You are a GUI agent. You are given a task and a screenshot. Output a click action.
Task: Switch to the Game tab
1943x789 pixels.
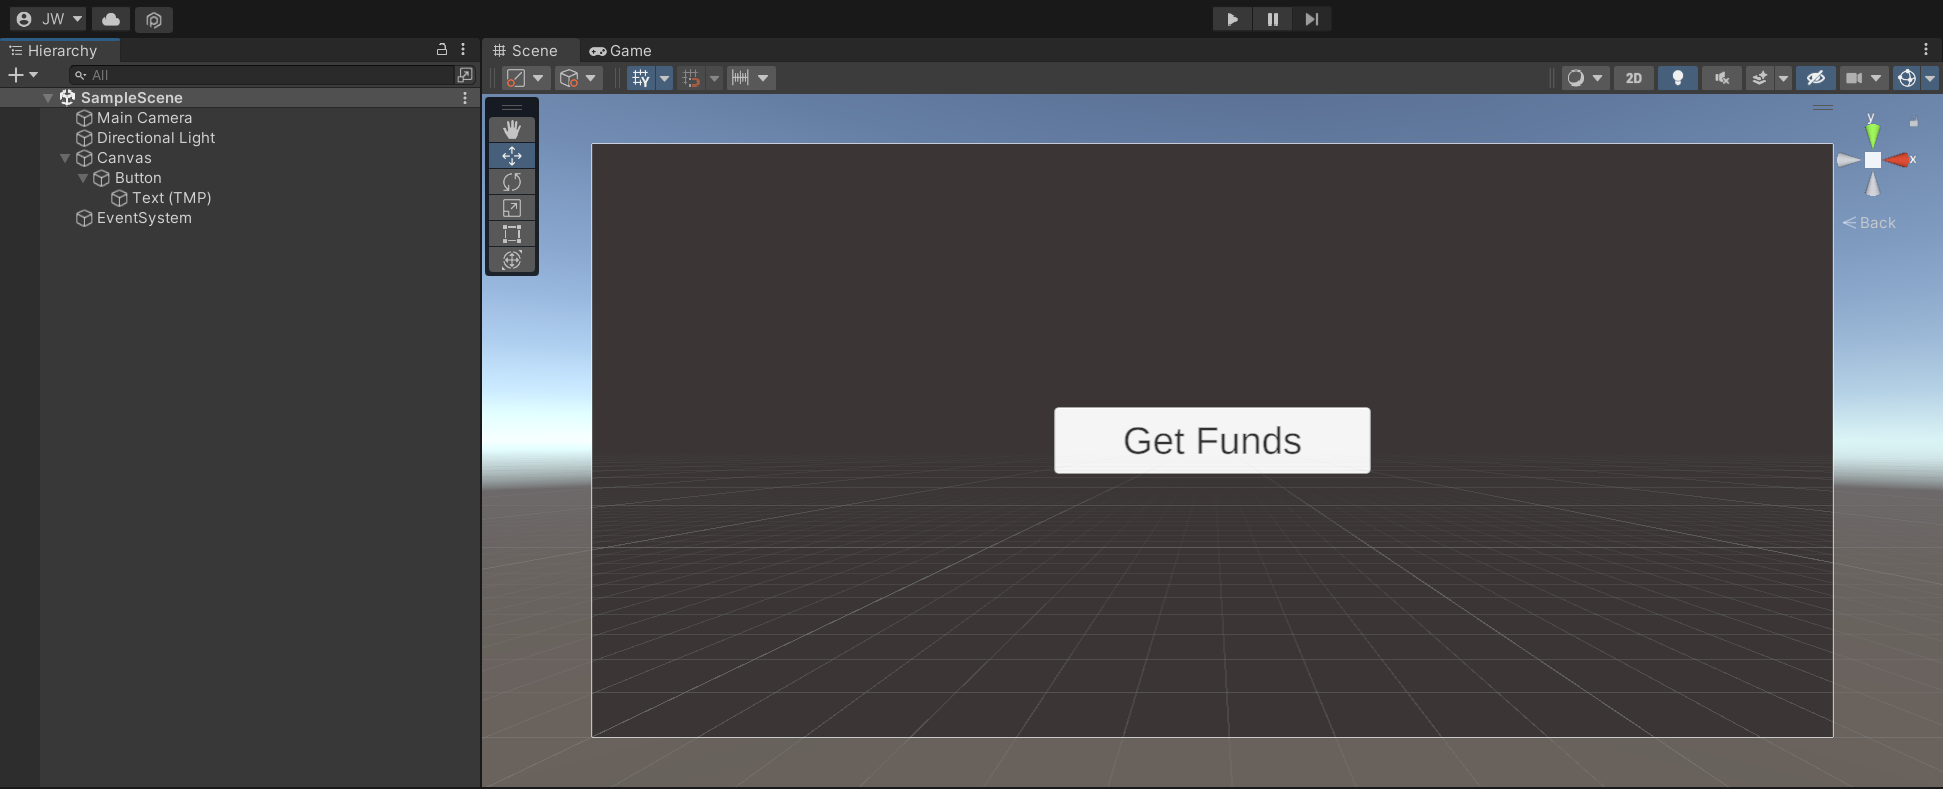click(621, 51)
